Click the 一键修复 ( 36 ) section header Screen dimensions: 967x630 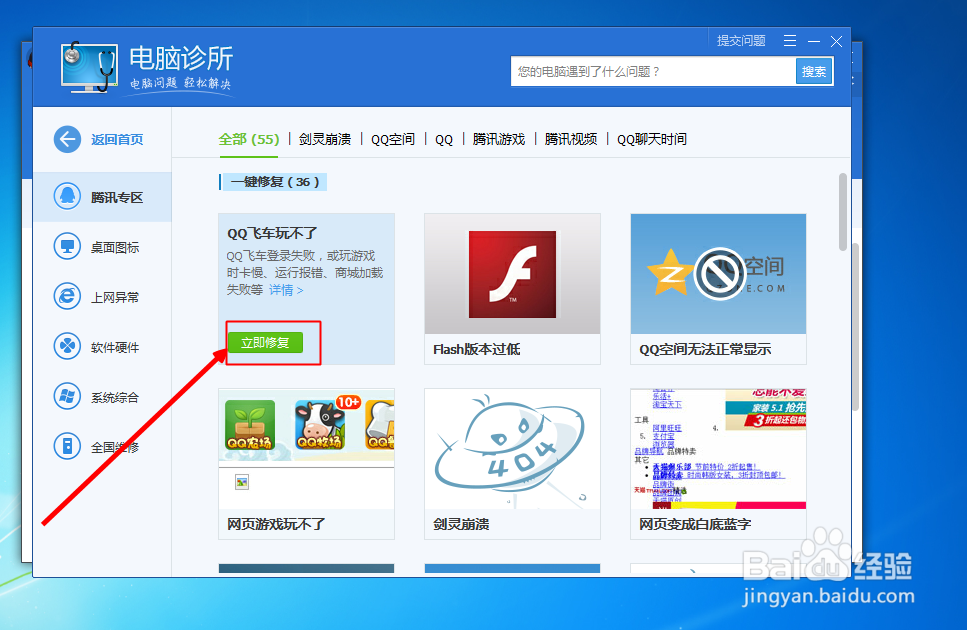click(274, 182)
